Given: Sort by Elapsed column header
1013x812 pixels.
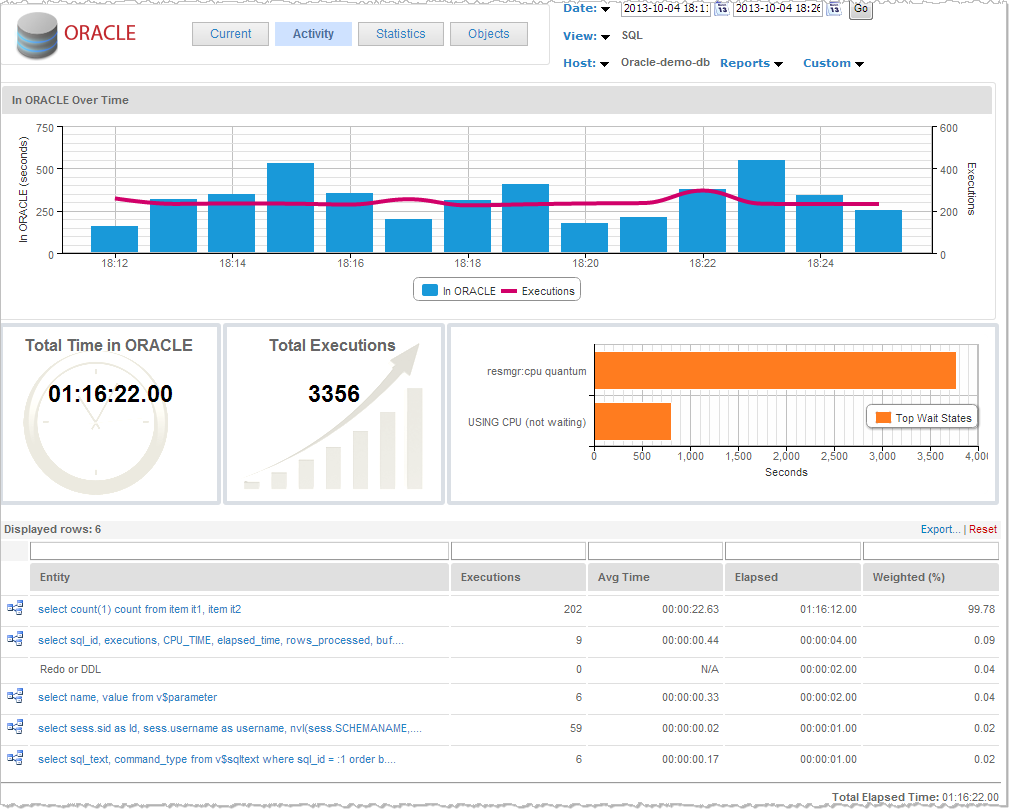Looking at the screenshot, I should pyautogui.click(x=793, y=577).
